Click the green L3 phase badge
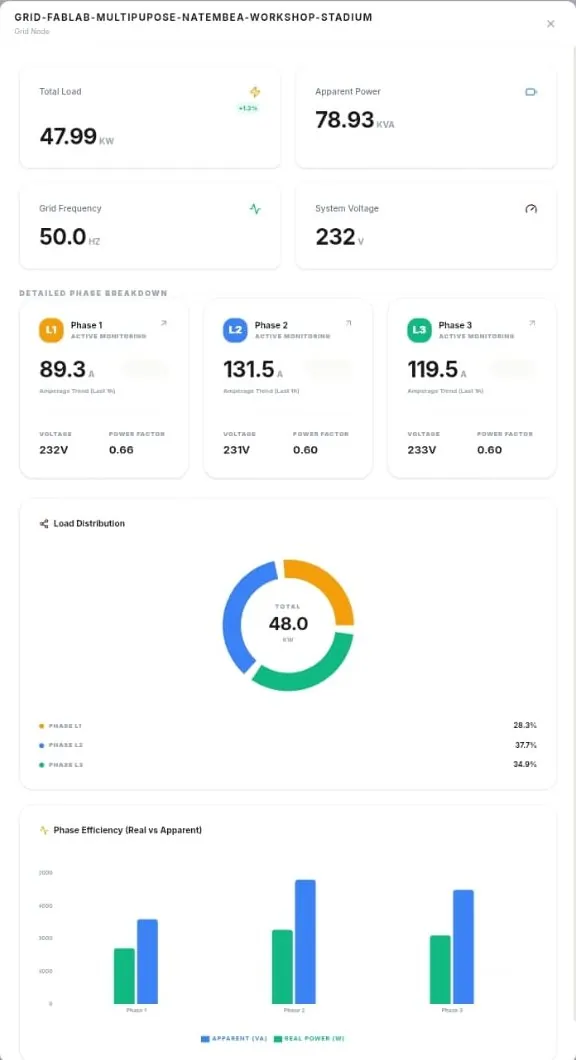576x1060 pixels. coord(419,330)
